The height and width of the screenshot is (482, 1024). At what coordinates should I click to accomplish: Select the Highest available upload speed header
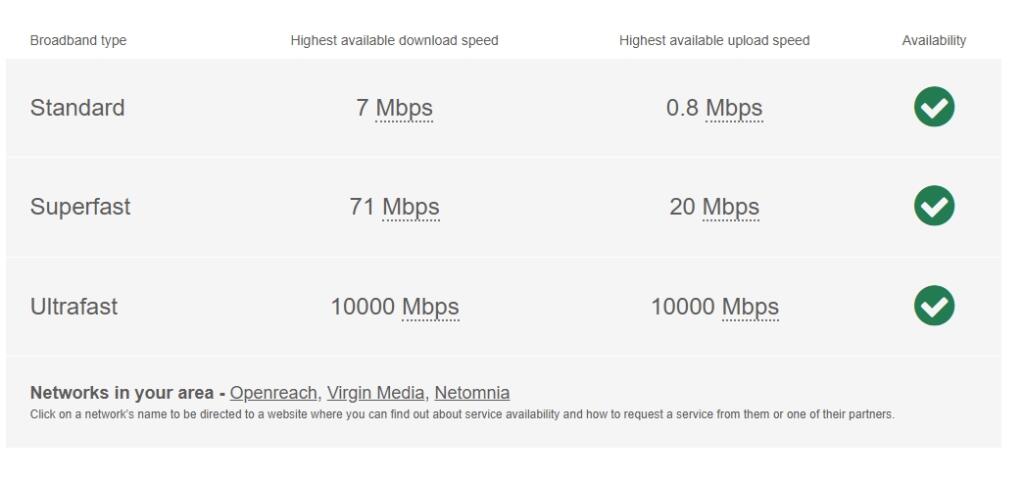(714, 40)
